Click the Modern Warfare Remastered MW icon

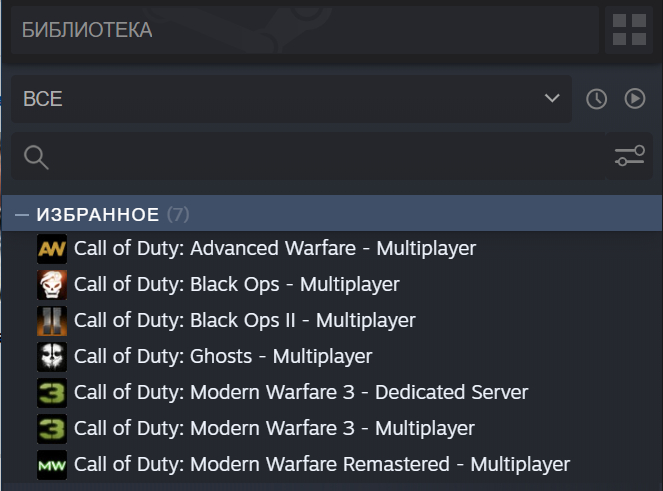(52, 464)
